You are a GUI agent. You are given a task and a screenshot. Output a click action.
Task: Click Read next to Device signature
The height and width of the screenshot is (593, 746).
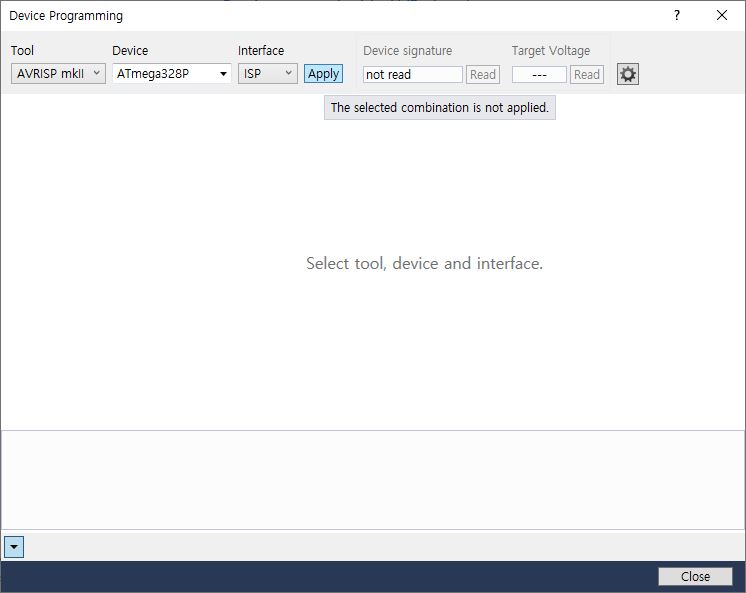(x=483, y=75)
